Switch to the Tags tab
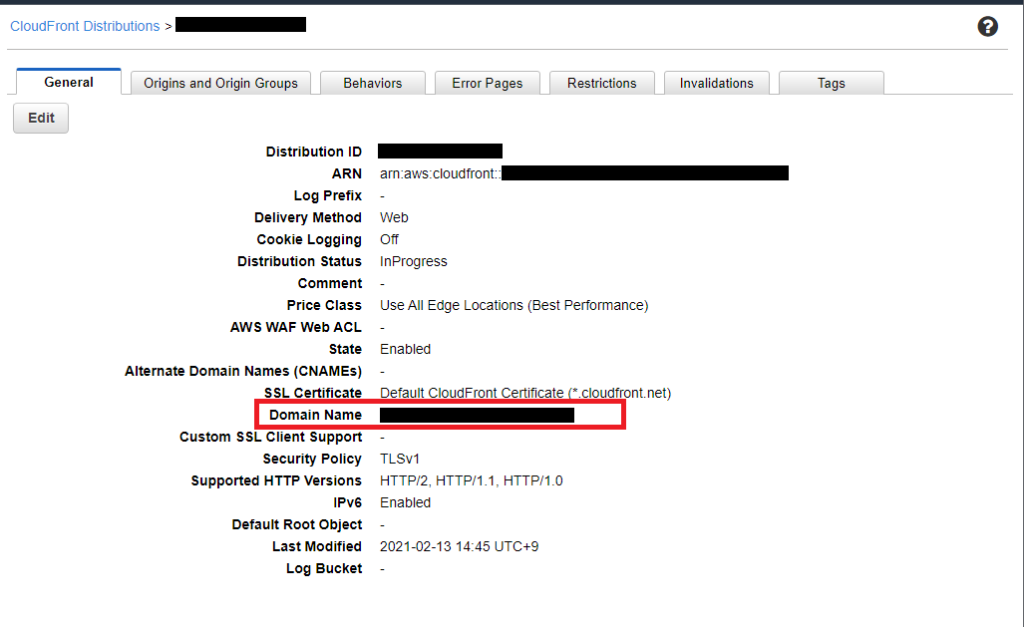The image size is (1024, 627). click(x=831, y=83)
